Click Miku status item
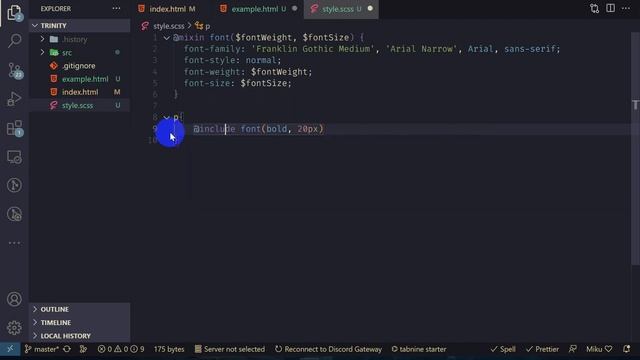 tap(599, 349)
